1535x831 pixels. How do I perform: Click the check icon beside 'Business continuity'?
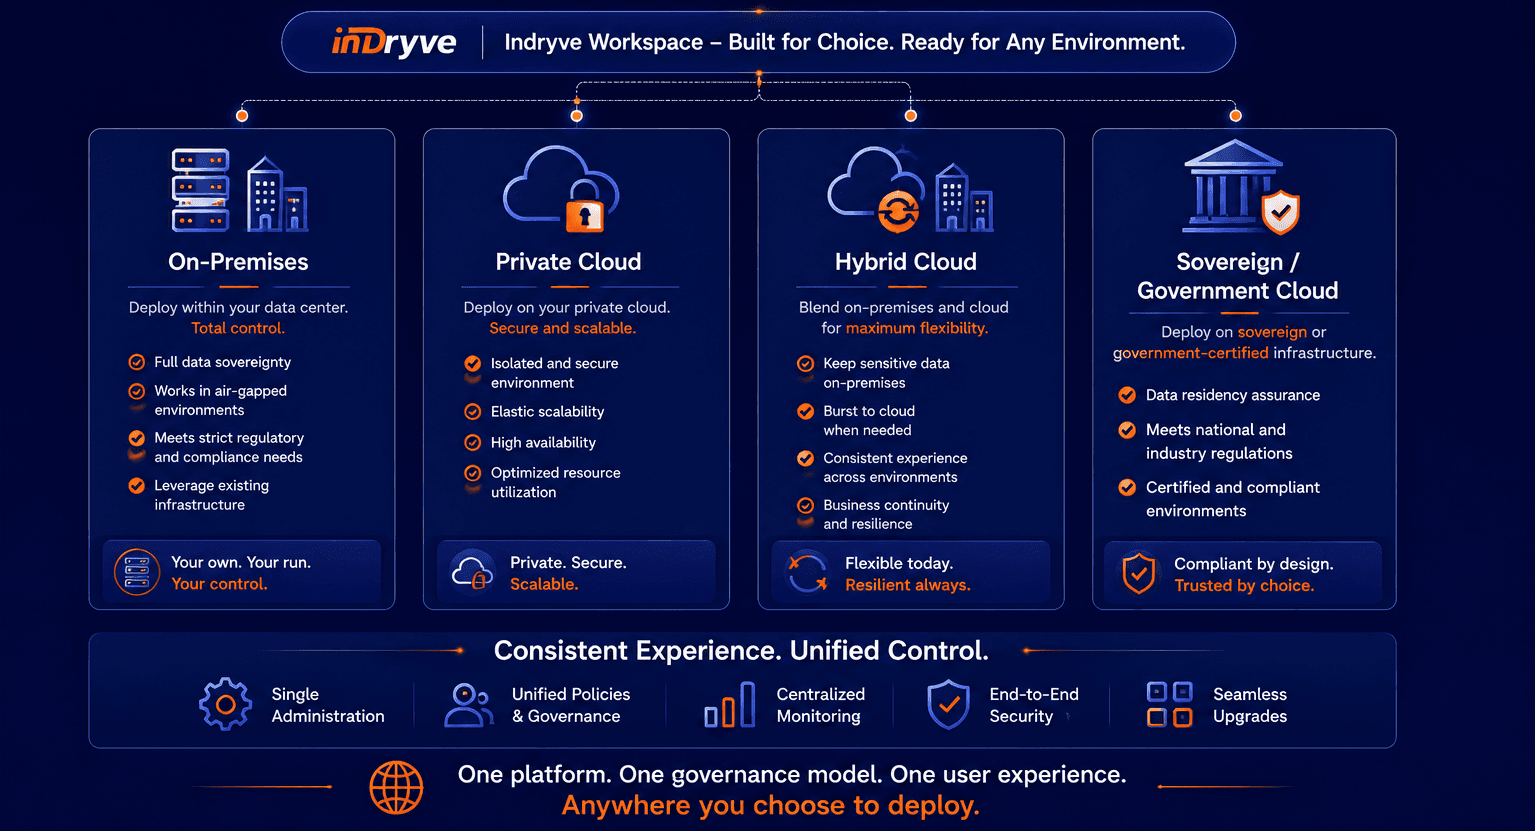[805, 506]
